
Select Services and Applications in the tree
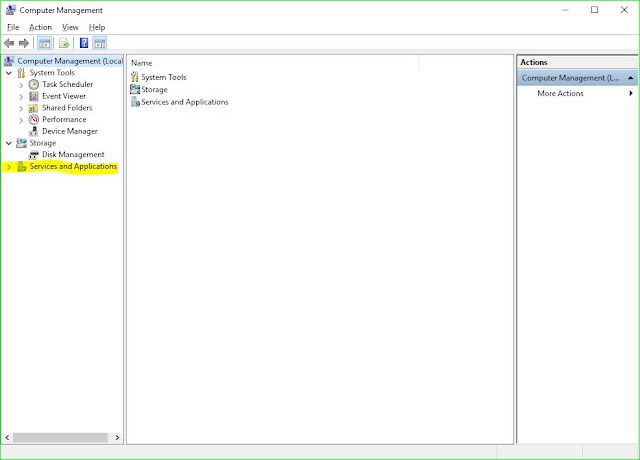pos(73,167)
